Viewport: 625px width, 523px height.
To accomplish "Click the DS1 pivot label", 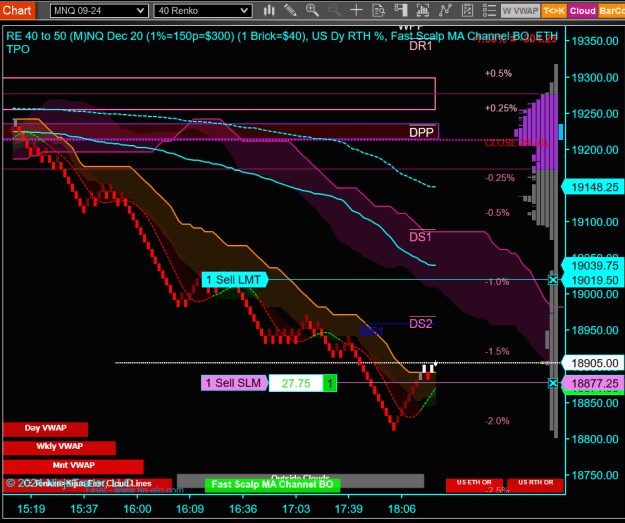I will point(421,237).
